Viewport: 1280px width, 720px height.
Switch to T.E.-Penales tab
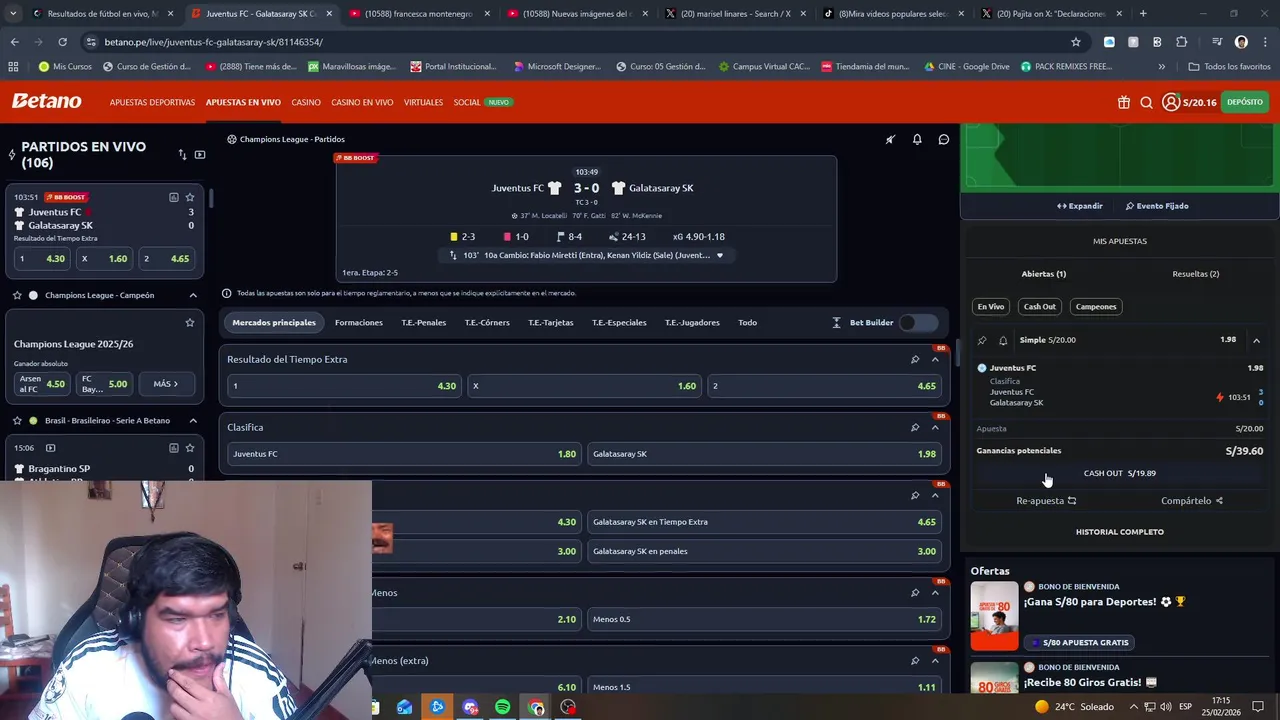tap(424, 322)
